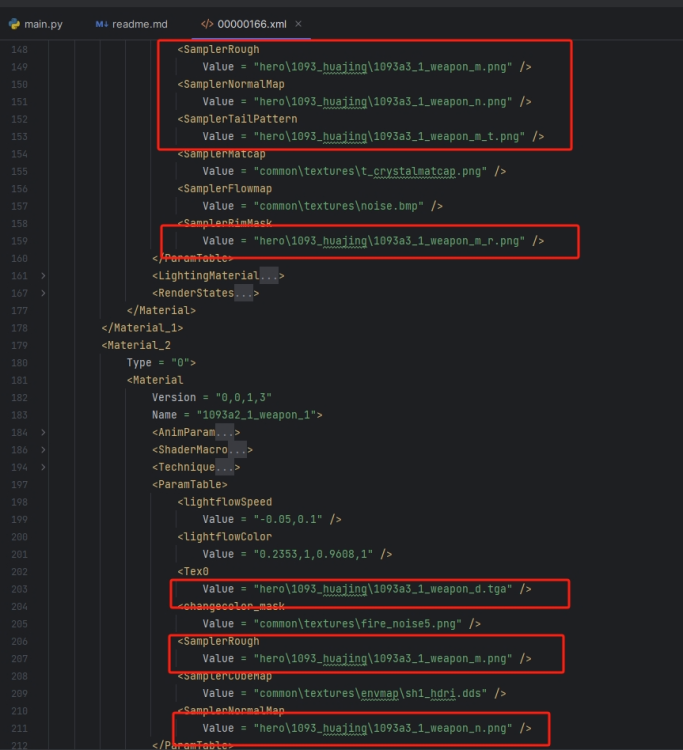Click the collapsed ellipsis in the Technique tag
Screen dimensions: 683x750
225,467
